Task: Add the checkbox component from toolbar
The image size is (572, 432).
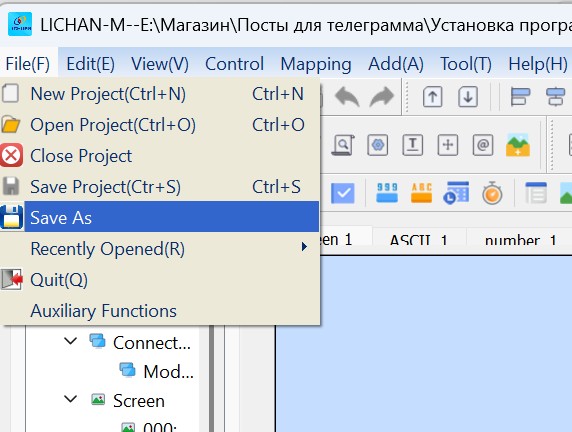Action: coord(343,193)
